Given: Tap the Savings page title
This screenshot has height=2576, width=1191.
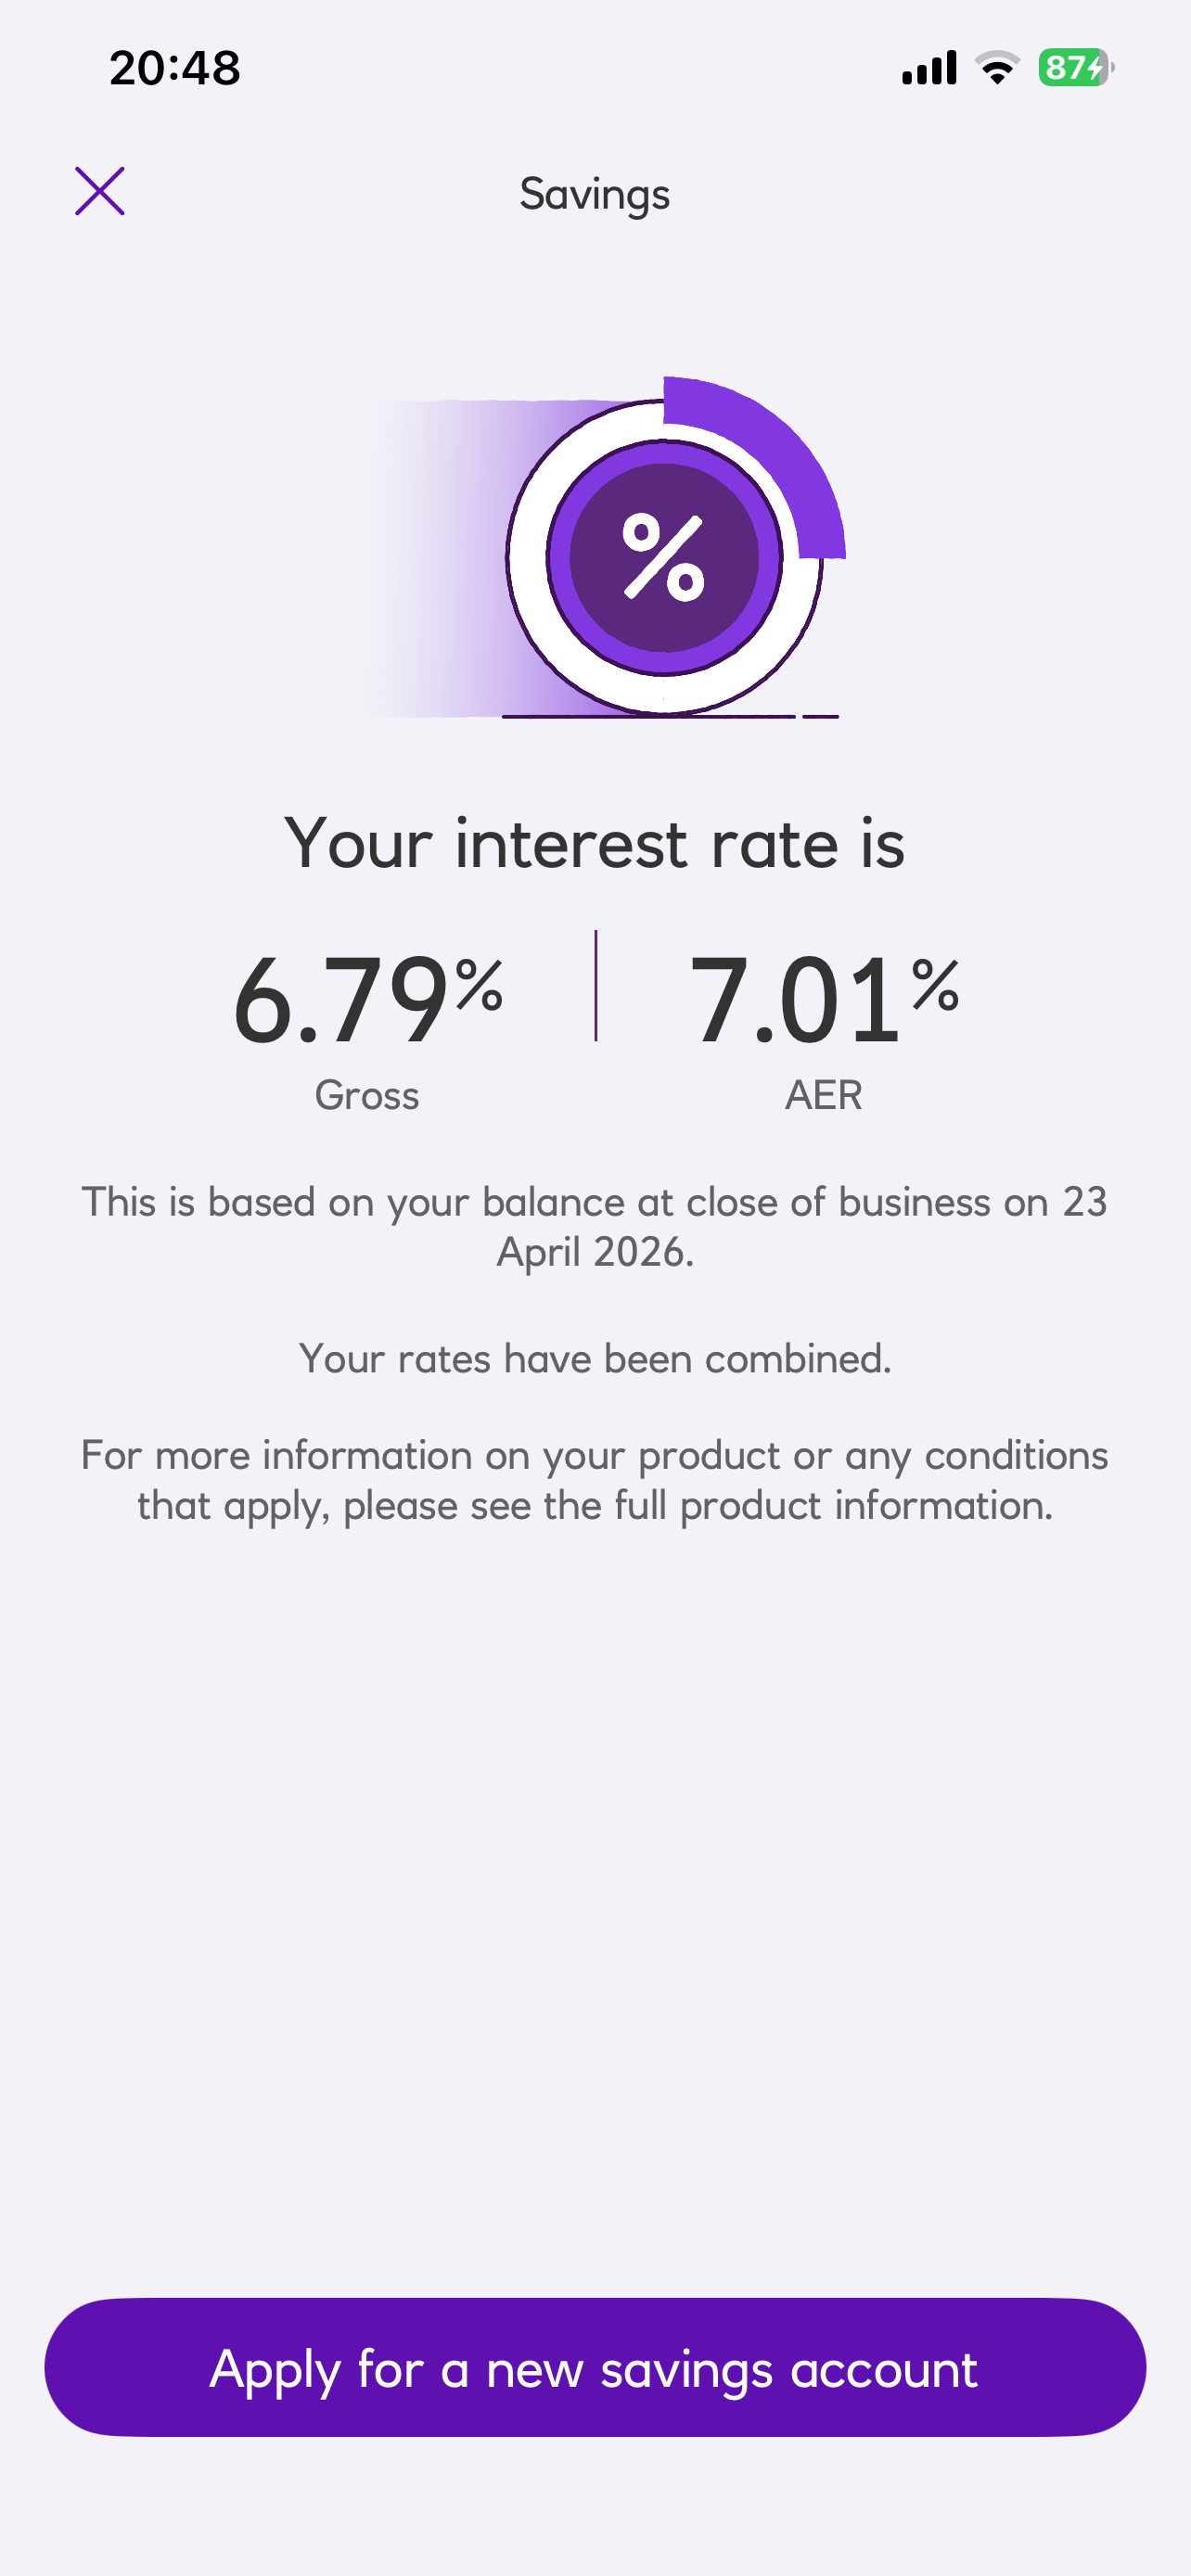Looking at the screenshot, I should coord(594,194).
